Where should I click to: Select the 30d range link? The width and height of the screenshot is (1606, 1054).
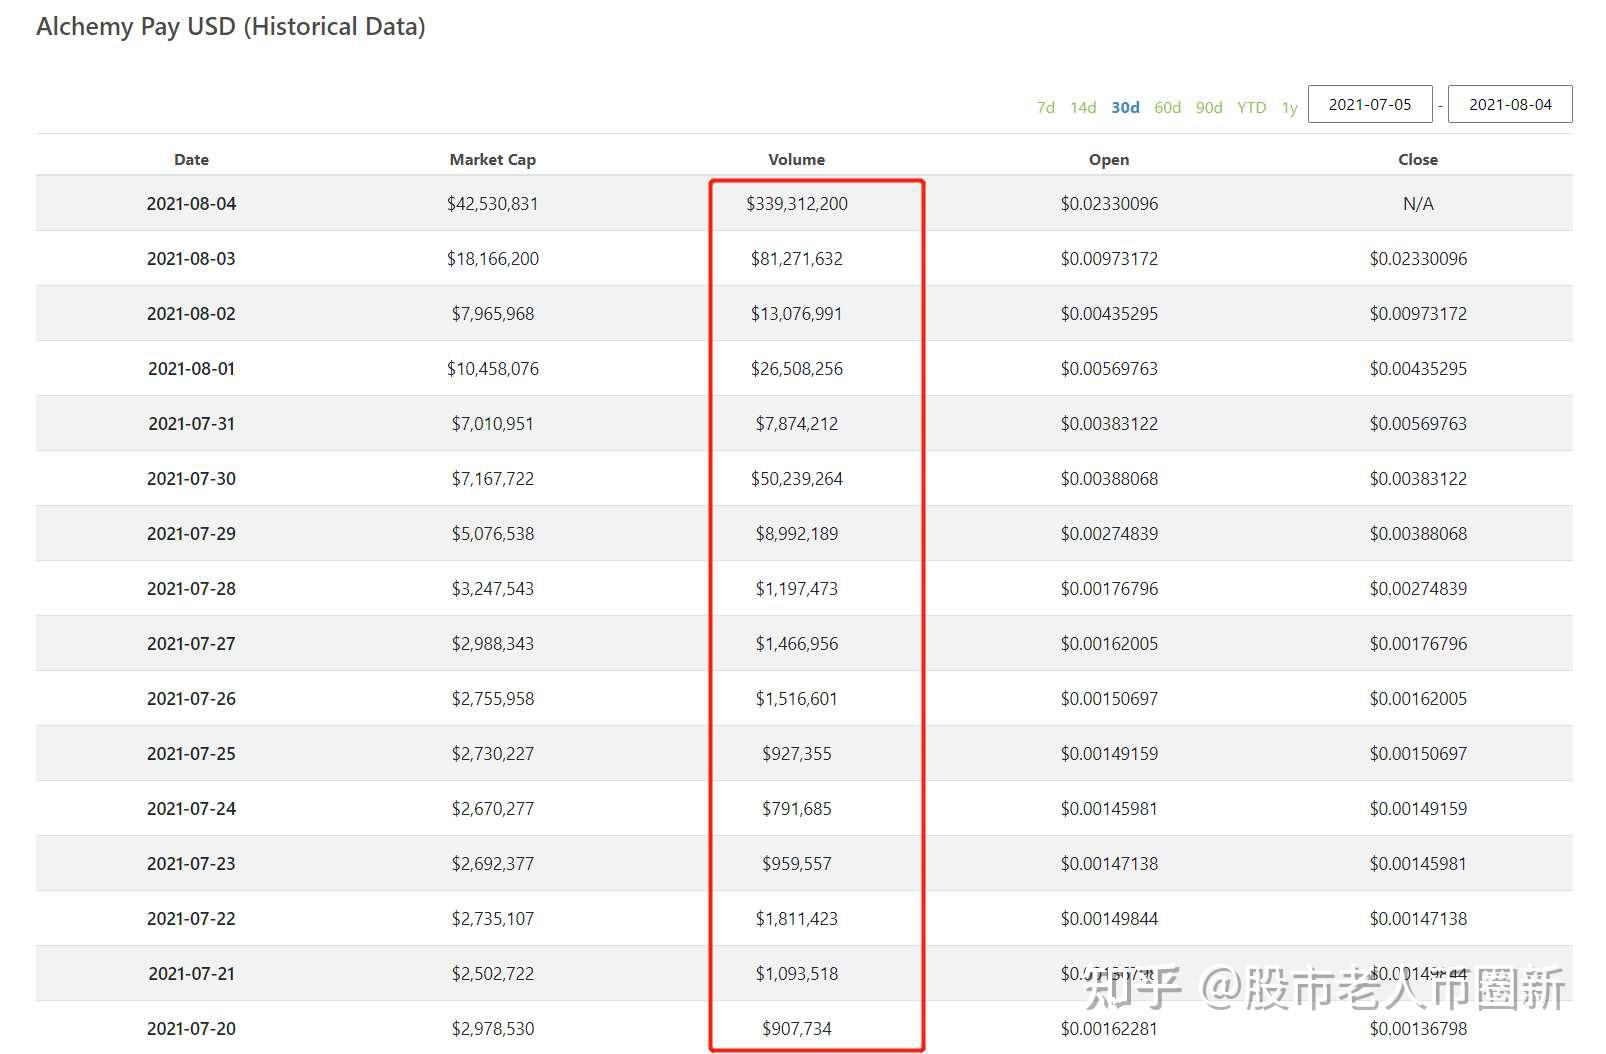pos(1125,107)
